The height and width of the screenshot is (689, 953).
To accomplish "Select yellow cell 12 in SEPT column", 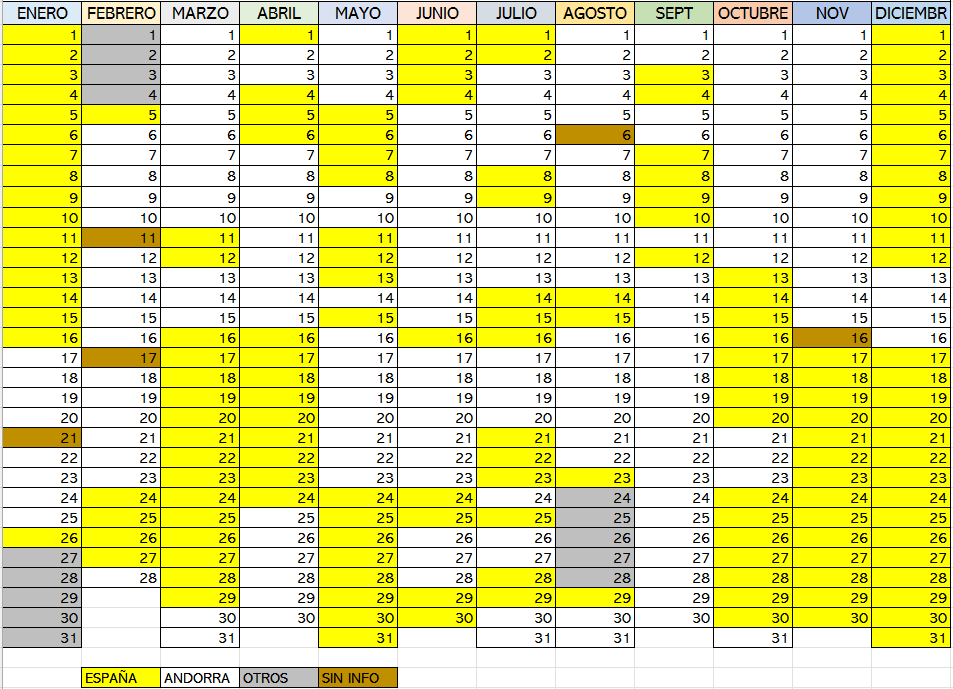I will pyautogui.click(x=674, y=258).
